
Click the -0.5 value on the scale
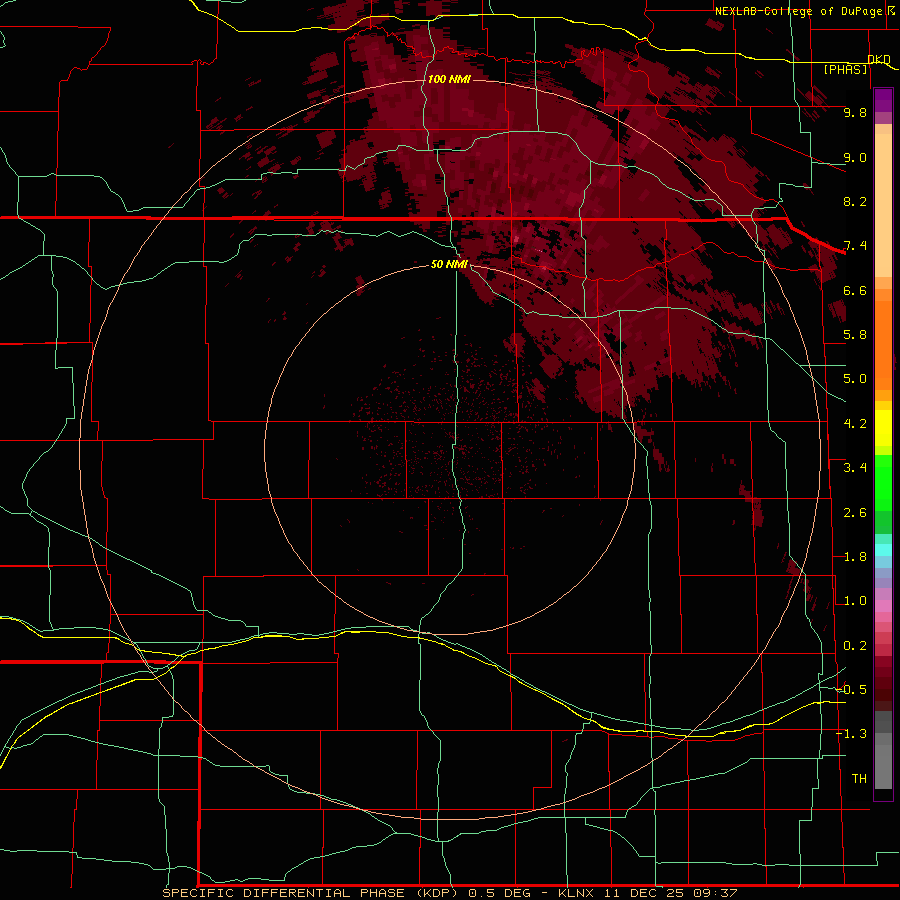tap(851, 690)
